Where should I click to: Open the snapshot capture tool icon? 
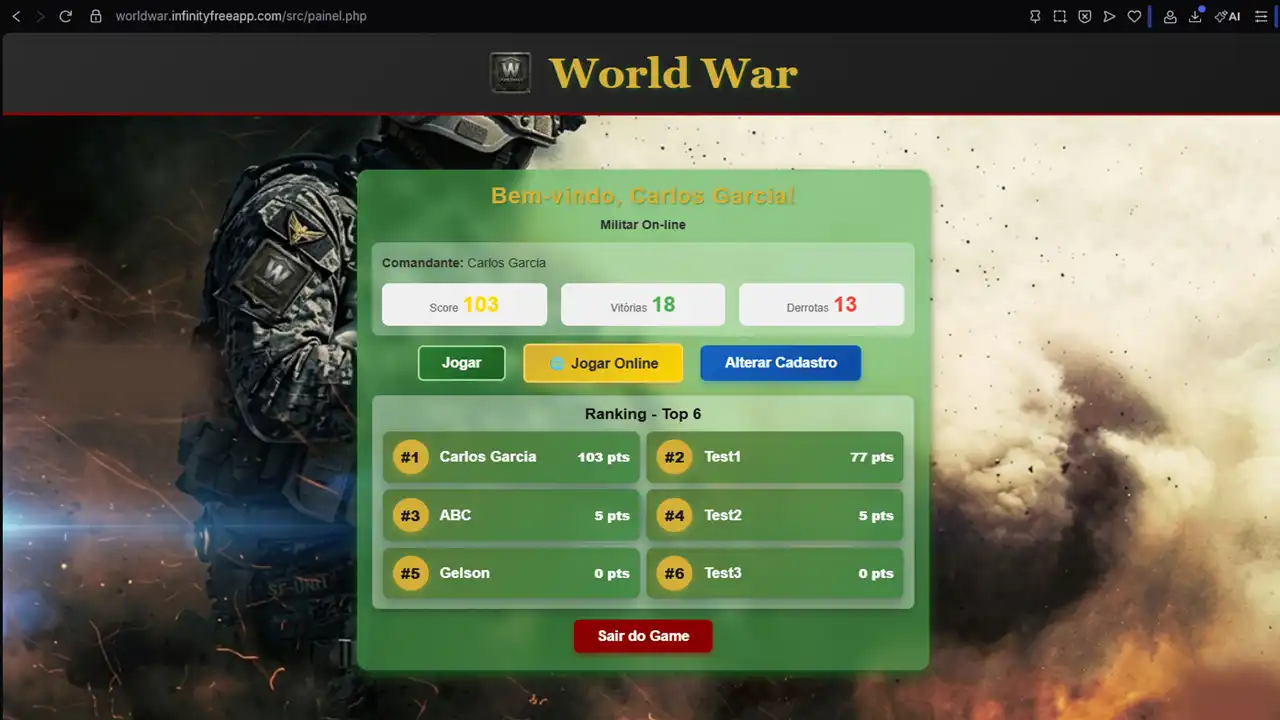click(1060, 16)
